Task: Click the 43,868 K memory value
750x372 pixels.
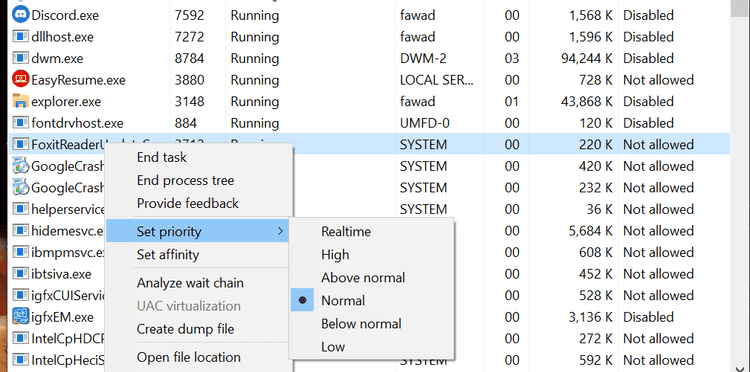Action: click(x=587, y=101)
